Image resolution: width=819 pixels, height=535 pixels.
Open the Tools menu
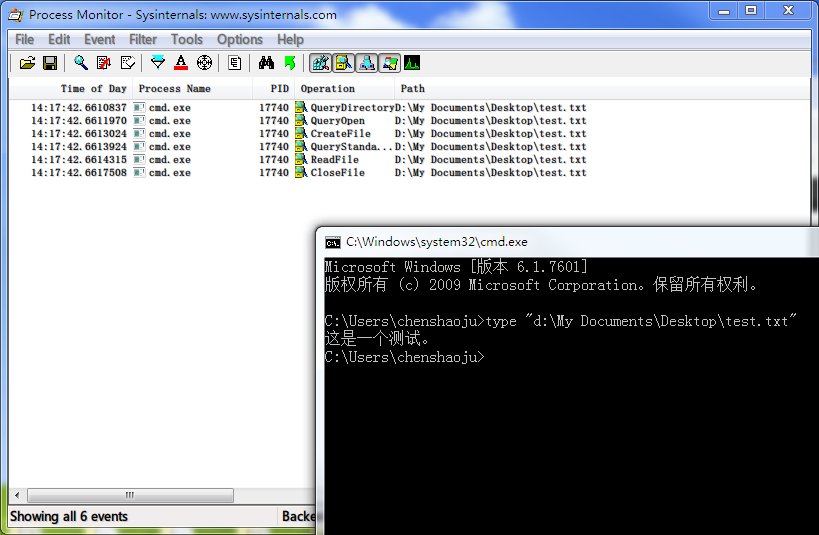click(186, 40)
